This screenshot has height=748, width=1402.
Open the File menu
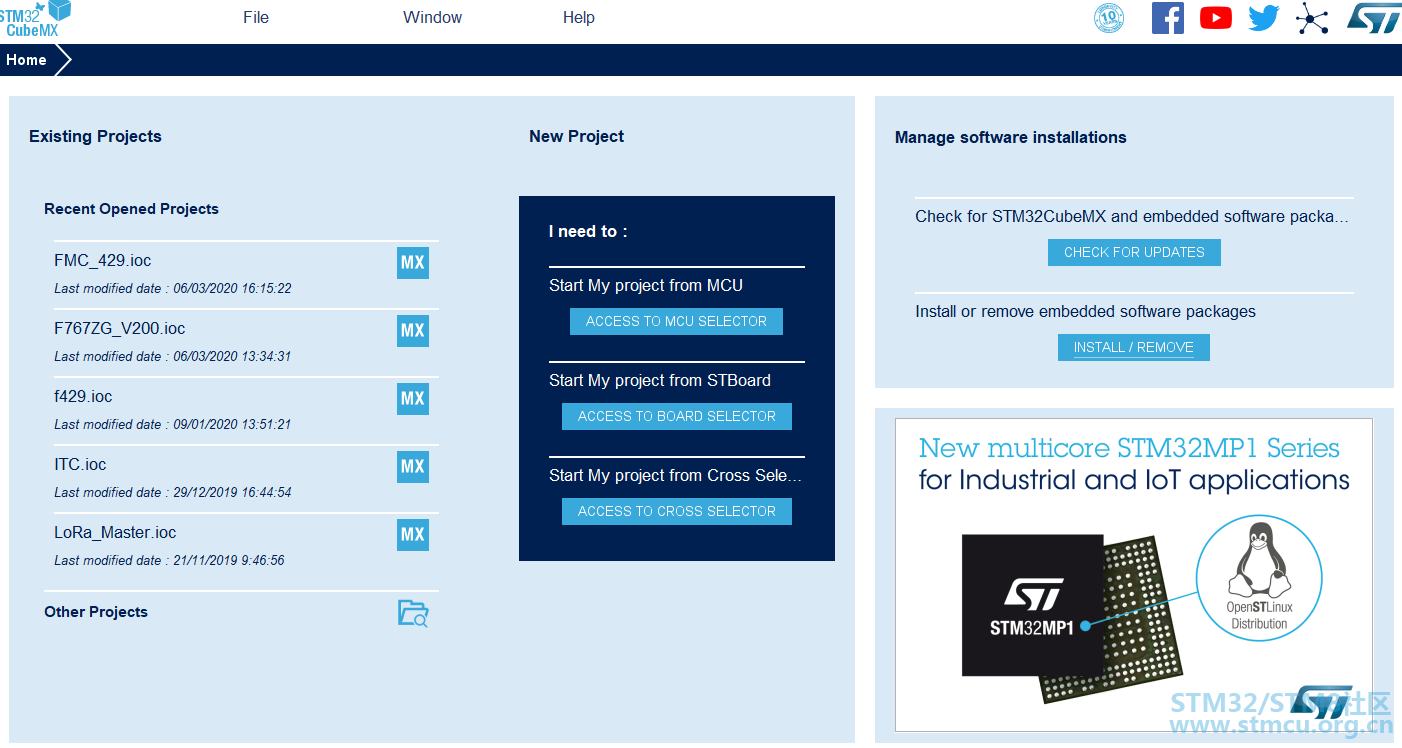256,17
